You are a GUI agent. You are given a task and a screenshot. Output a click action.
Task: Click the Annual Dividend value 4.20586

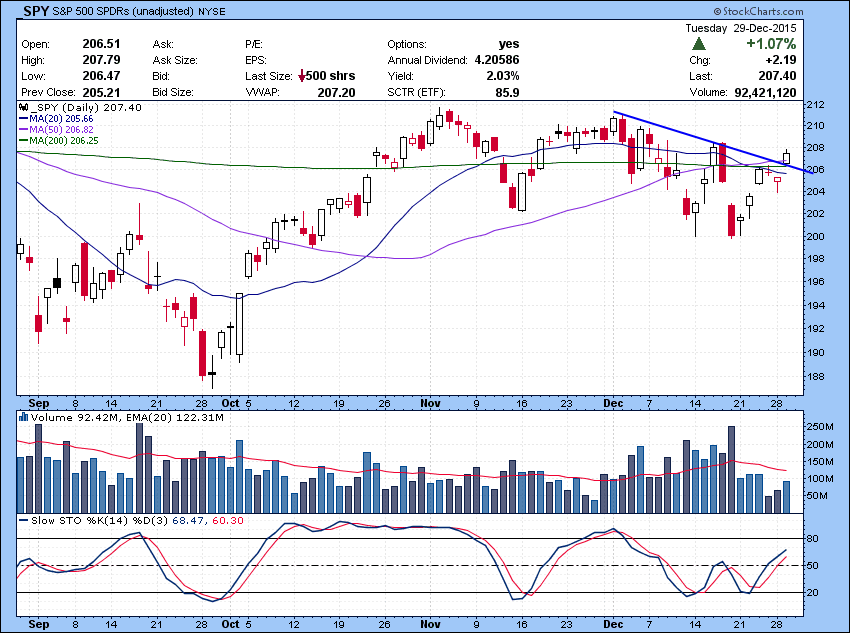click(497, 60)
